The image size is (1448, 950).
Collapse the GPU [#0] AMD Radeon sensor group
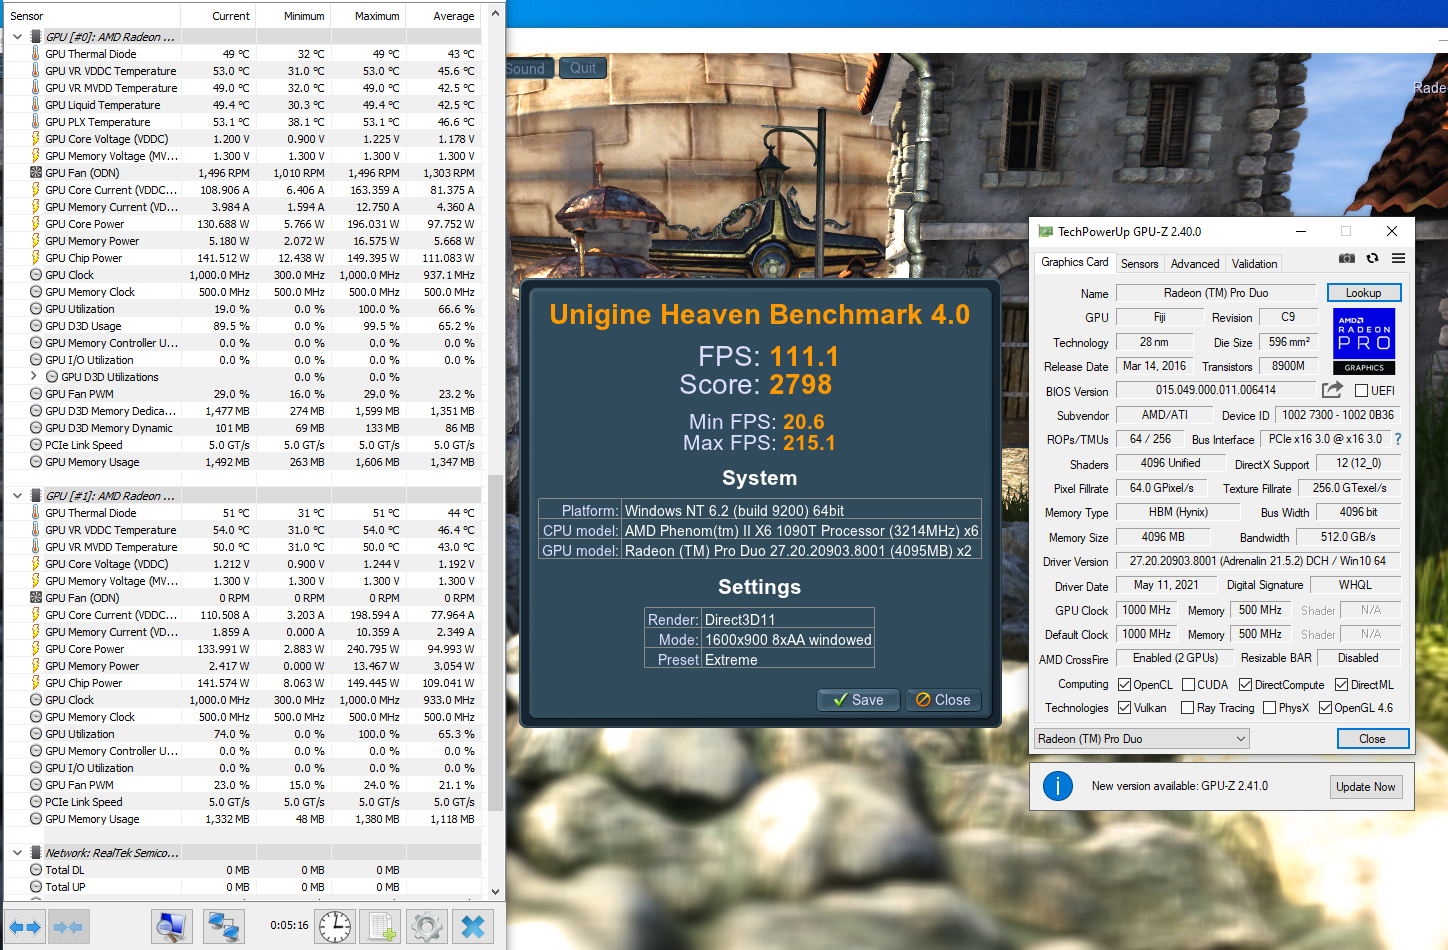point(17,37)
